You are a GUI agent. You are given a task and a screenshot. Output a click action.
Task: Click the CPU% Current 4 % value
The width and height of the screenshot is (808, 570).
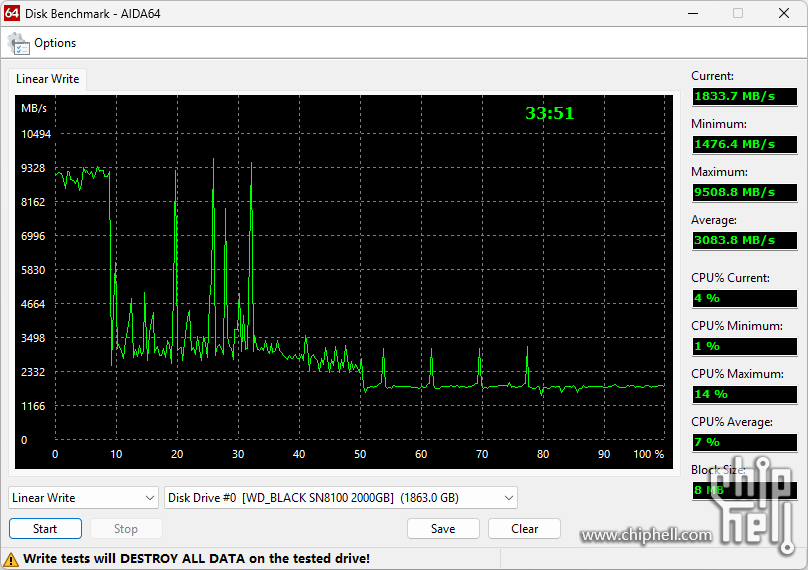point(745,298)
